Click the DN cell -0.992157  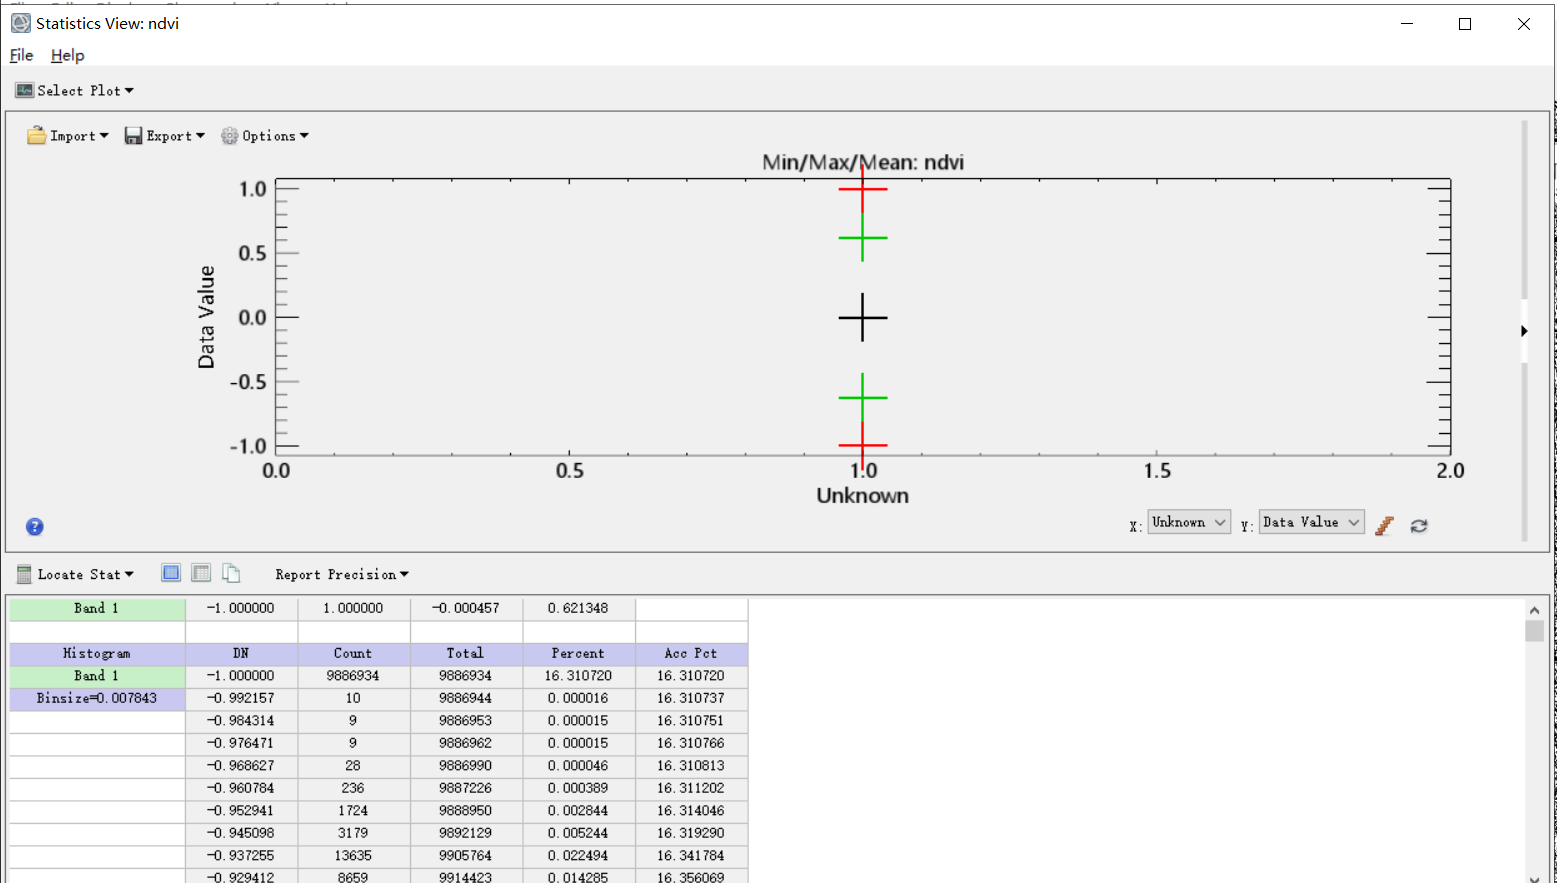click(241, 698)
